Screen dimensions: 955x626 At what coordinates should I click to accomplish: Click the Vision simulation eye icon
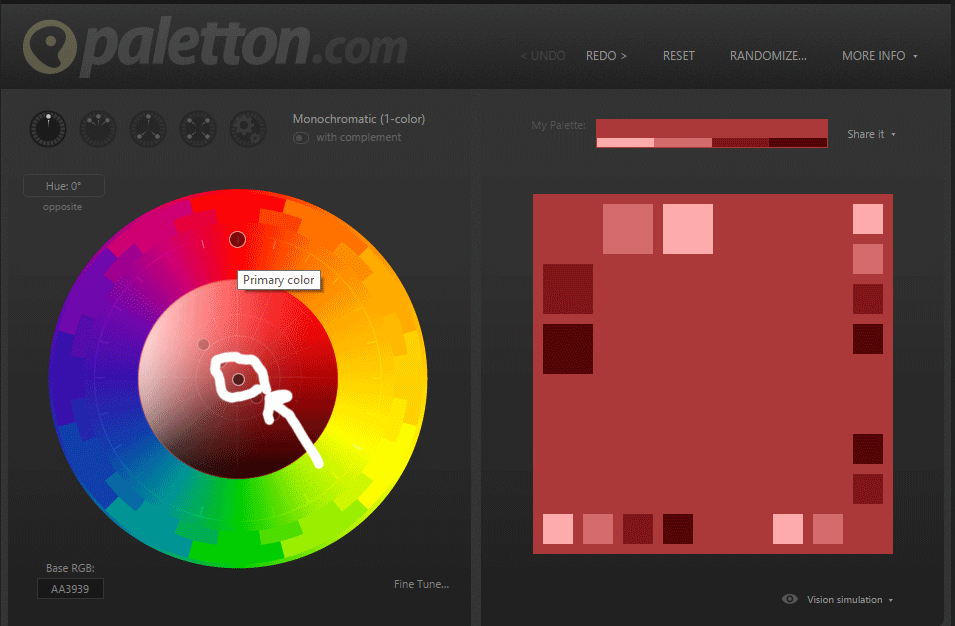[790, 599]
